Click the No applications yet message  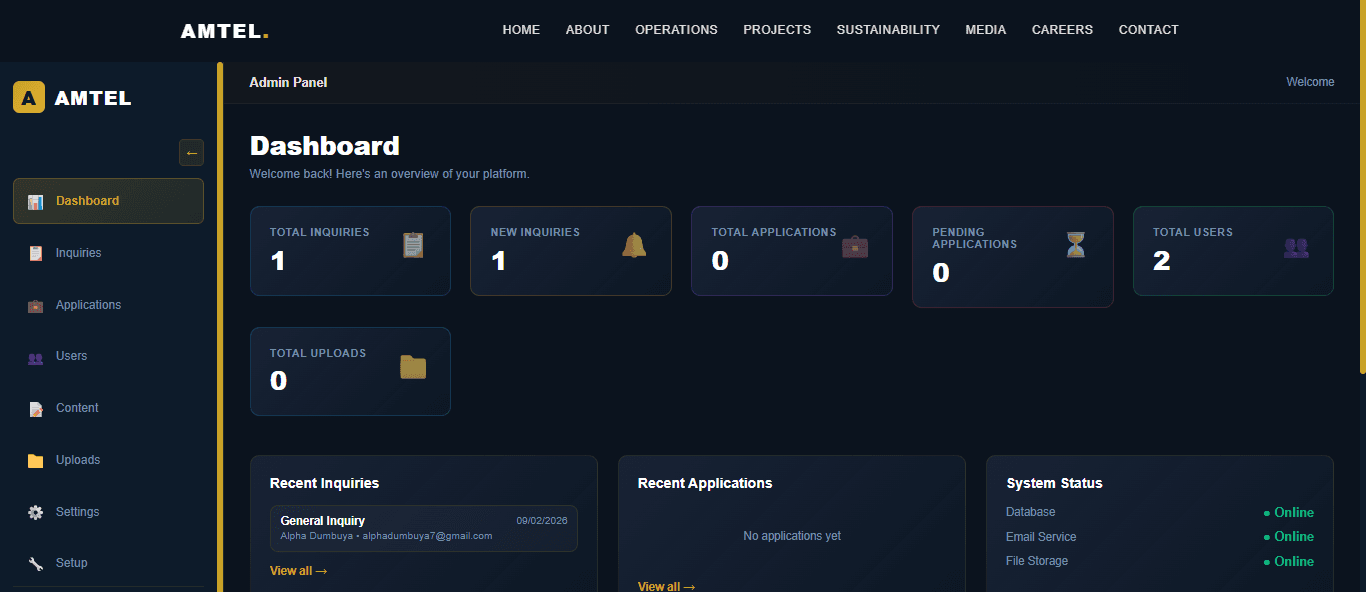[792, 536]
